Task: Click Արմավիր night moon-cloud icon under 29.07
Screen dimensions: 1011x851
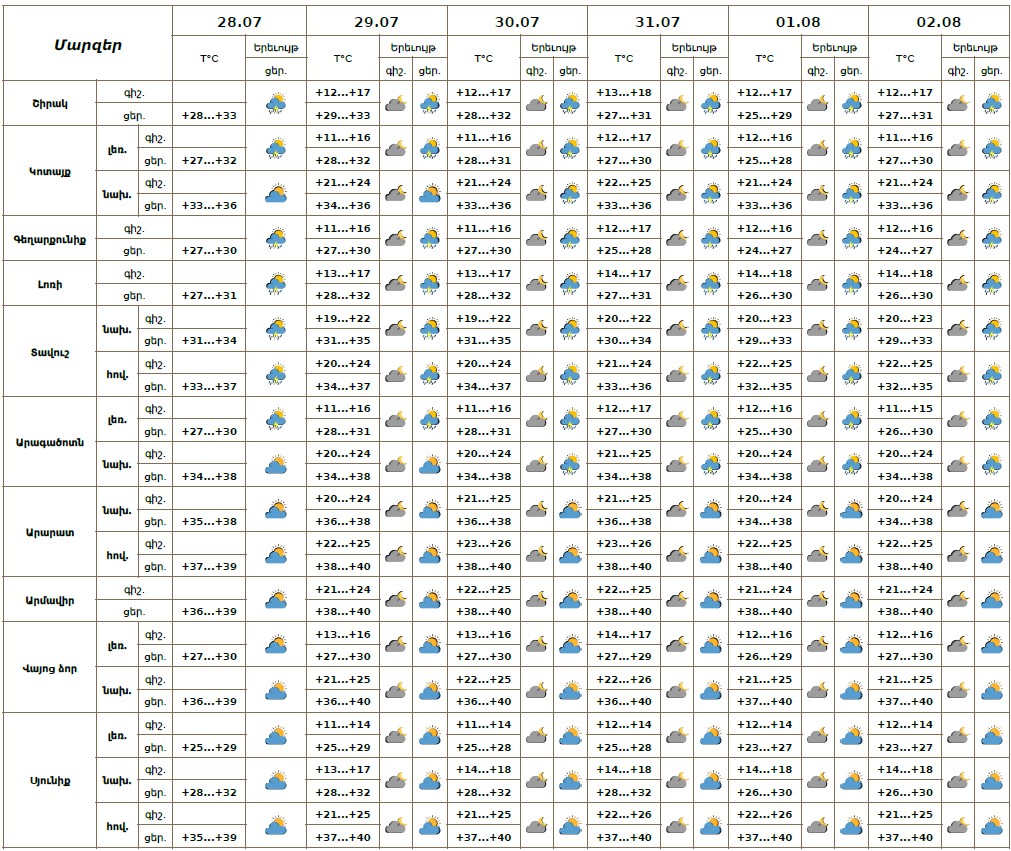Action: [x=396, y=600]
